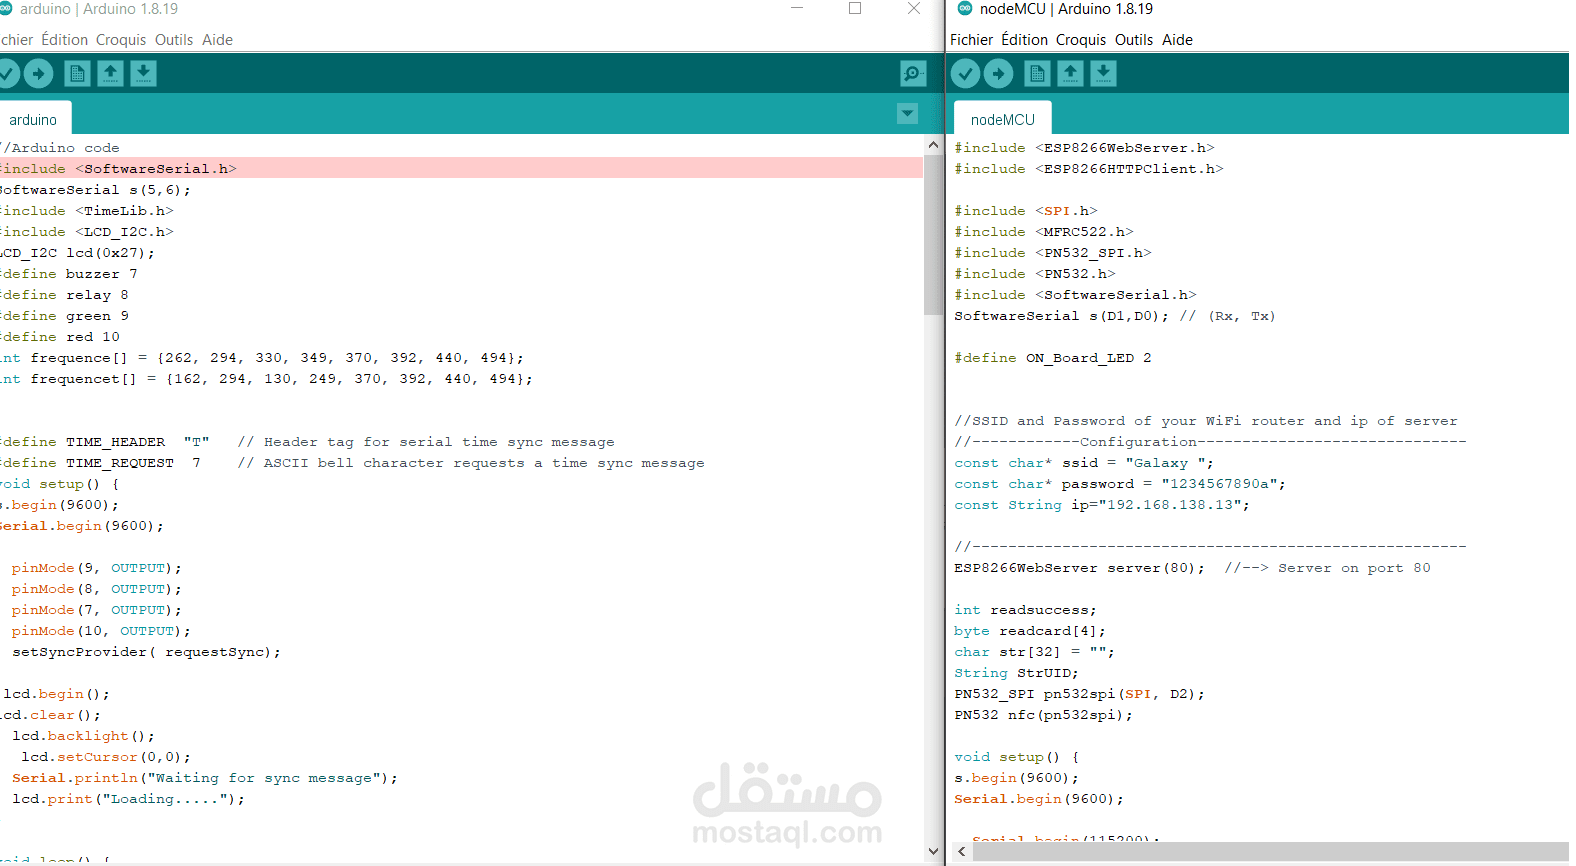
Task: Click 'lcd.backlight();' line
Action: coord(83,736)
